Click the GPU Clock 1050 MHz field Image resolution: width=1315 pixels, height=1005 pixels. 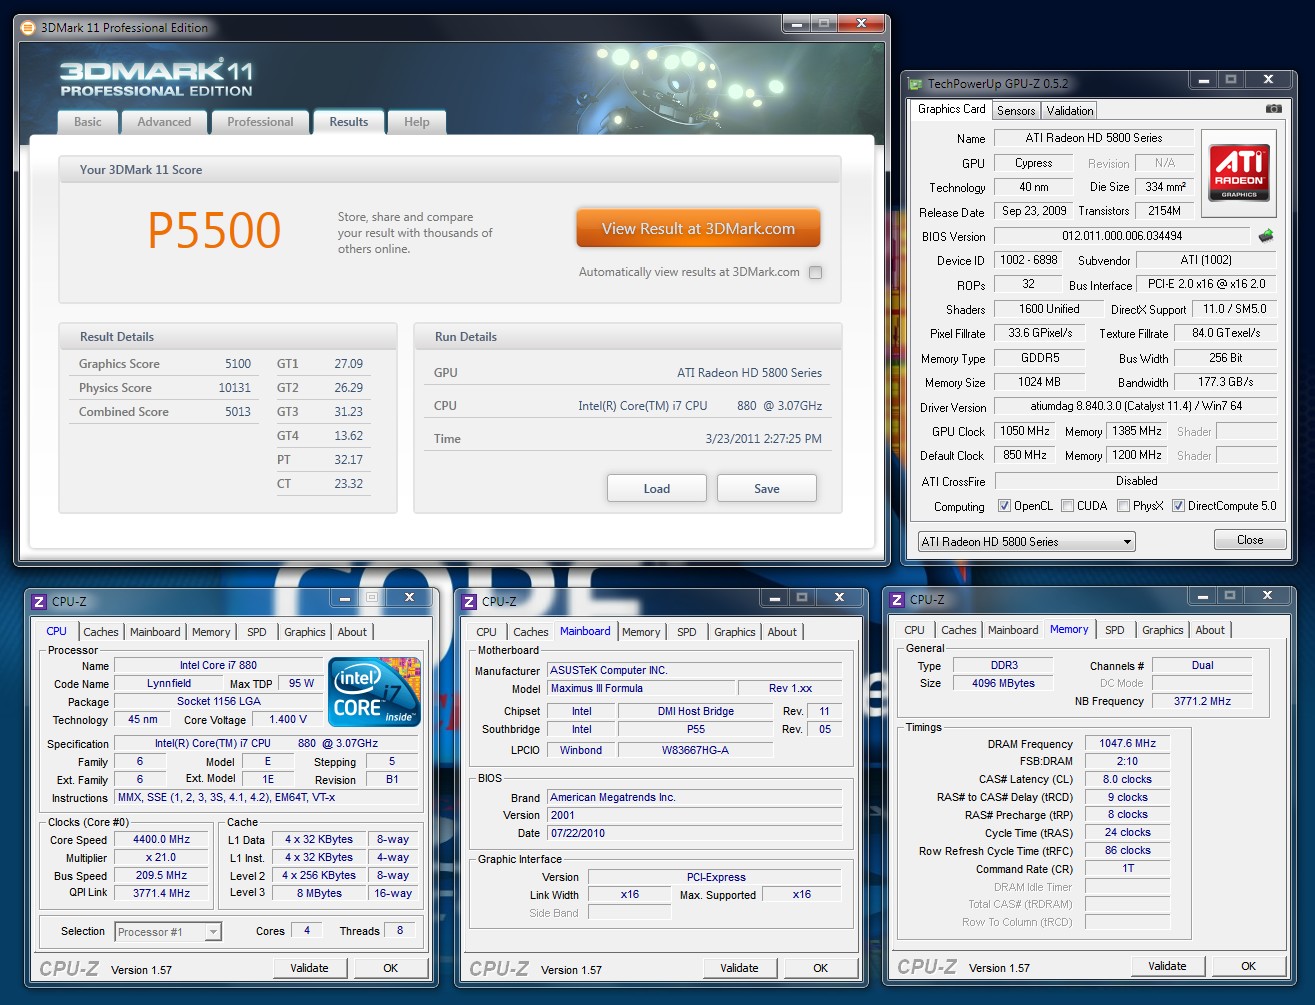pyautogui.click(x=1025, y=431)
